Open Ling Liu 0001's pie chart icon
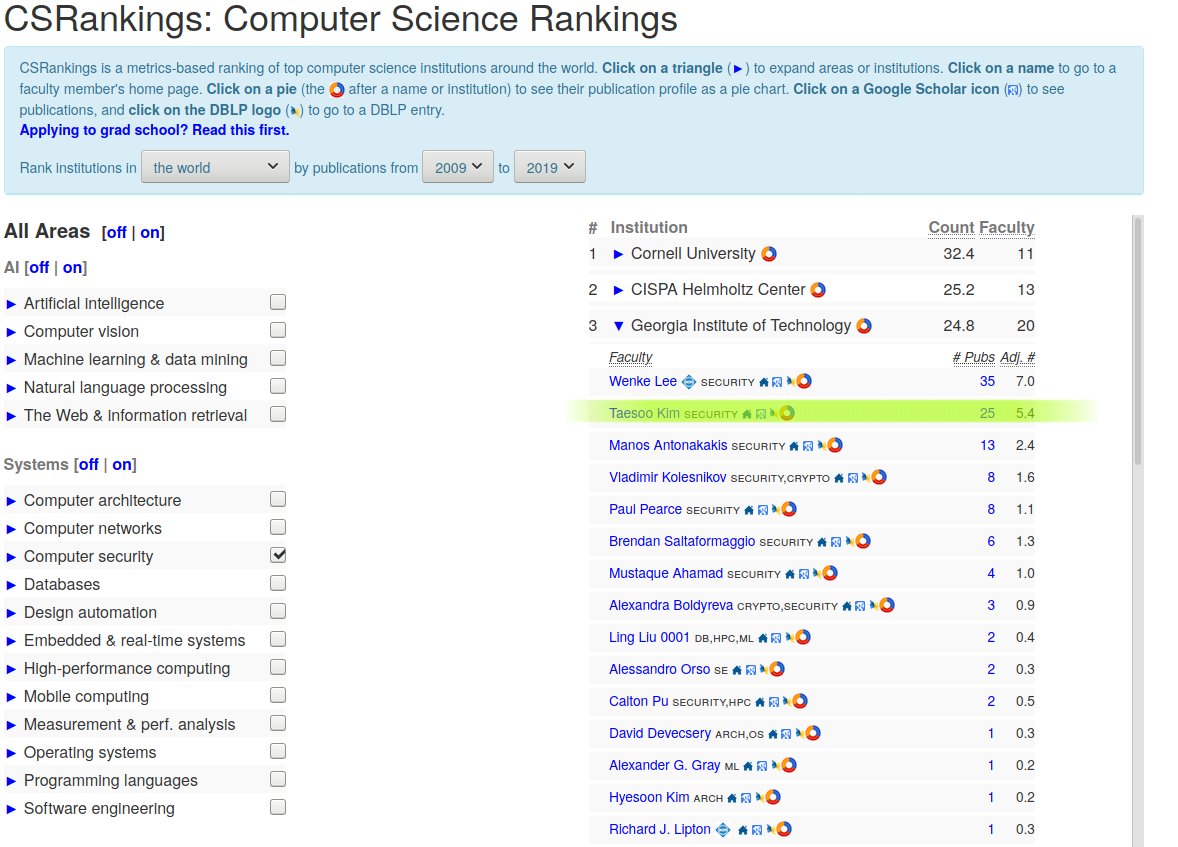The height and width of the screenshot is (847, 1178). coord(802,637)
